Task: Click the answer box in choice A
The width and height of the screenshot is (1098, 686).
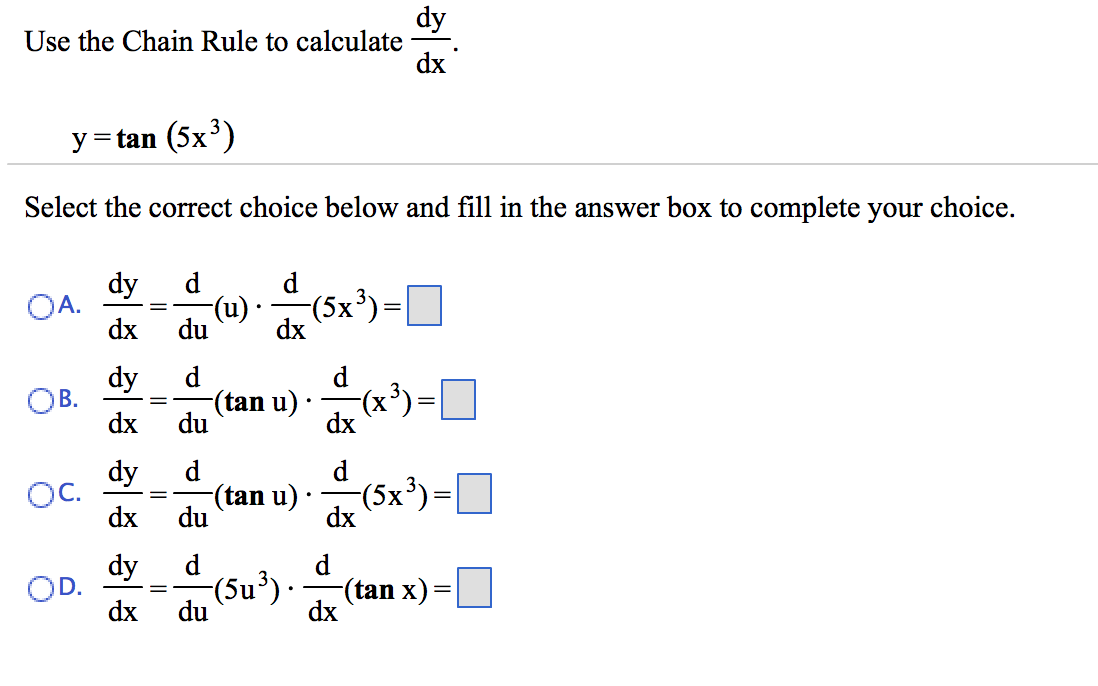Action: (x=424, y=306)
